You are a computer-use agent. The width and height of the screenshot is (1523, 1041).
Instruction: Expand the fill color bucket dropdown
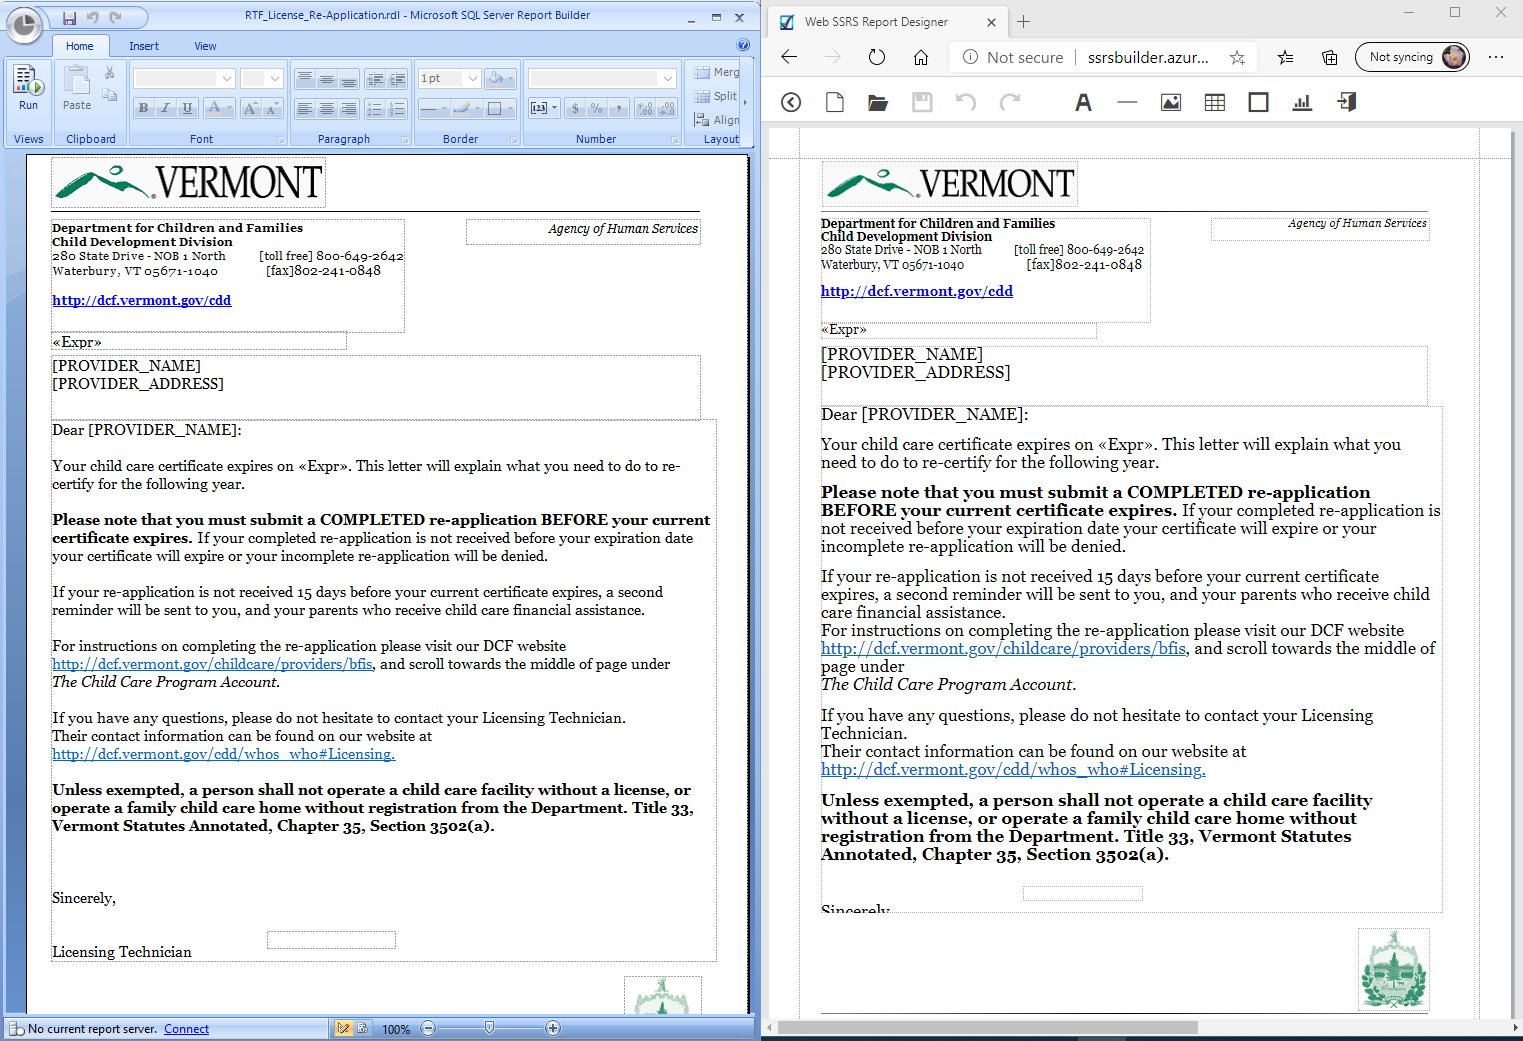[510, 79]
